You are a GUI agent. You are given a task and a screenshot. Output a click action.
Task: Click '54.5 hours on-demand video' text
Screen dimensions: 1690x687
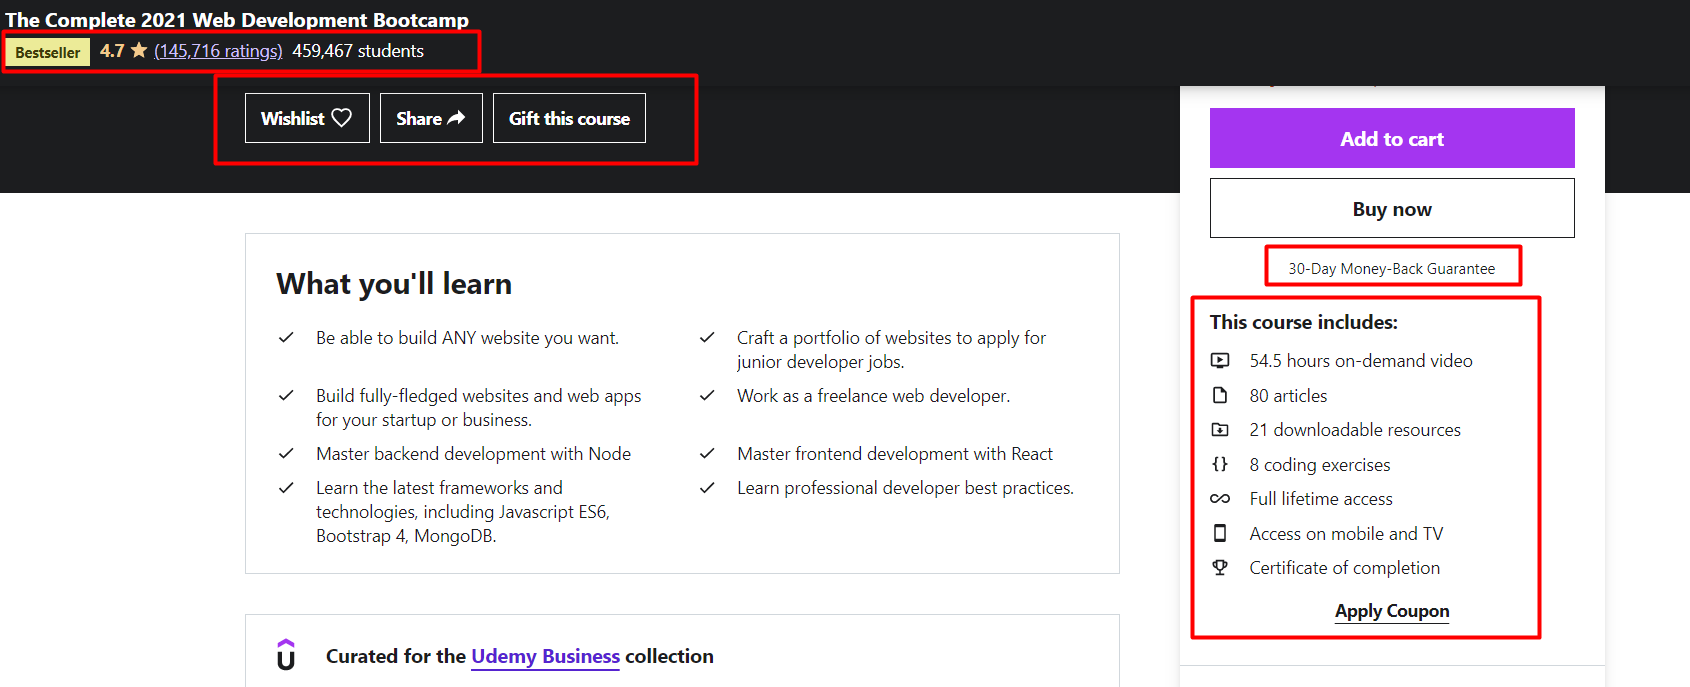[x=1361, y=361]
